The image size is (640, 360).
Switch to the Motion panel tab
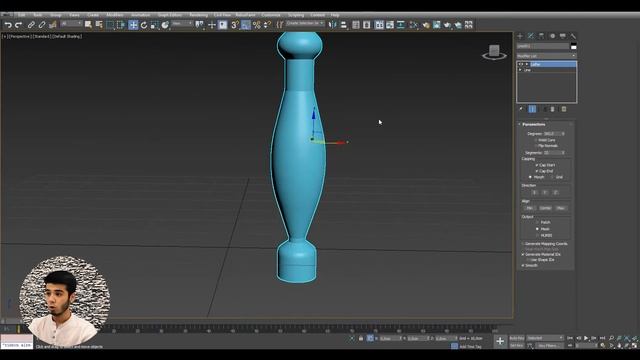pos(552,36)
